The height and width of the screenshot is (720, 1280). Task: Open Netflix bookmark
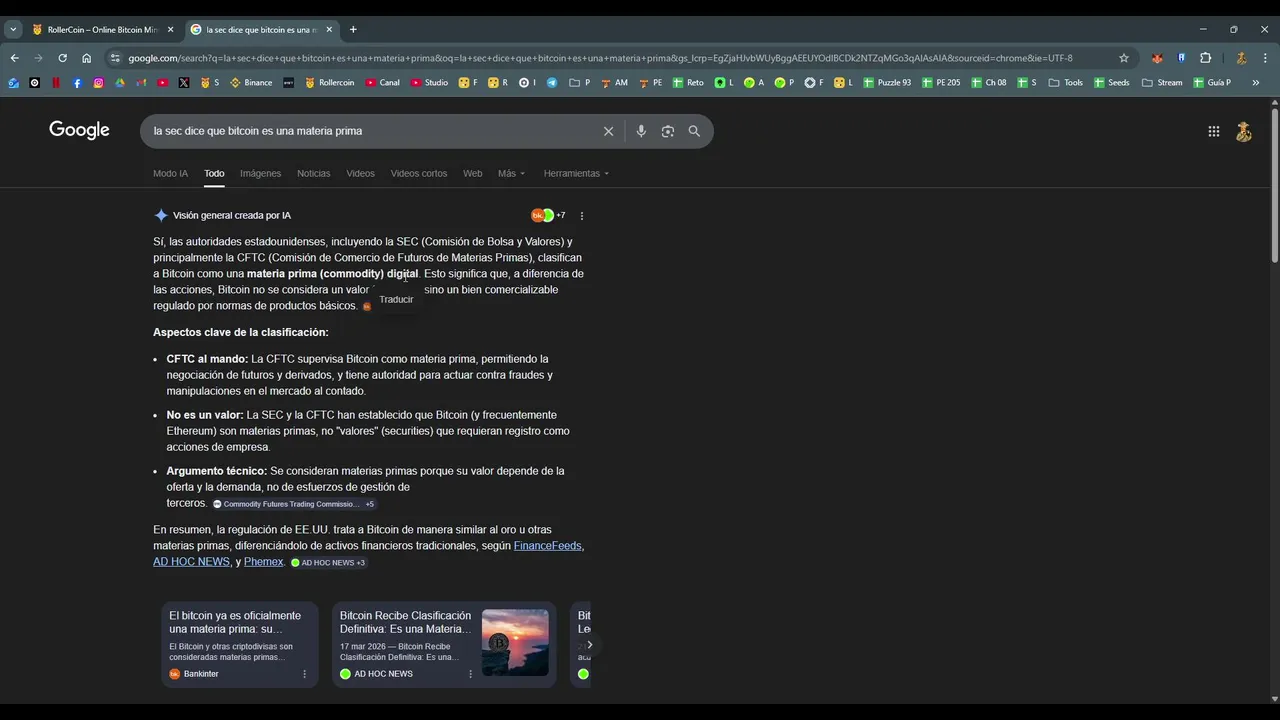56,83
